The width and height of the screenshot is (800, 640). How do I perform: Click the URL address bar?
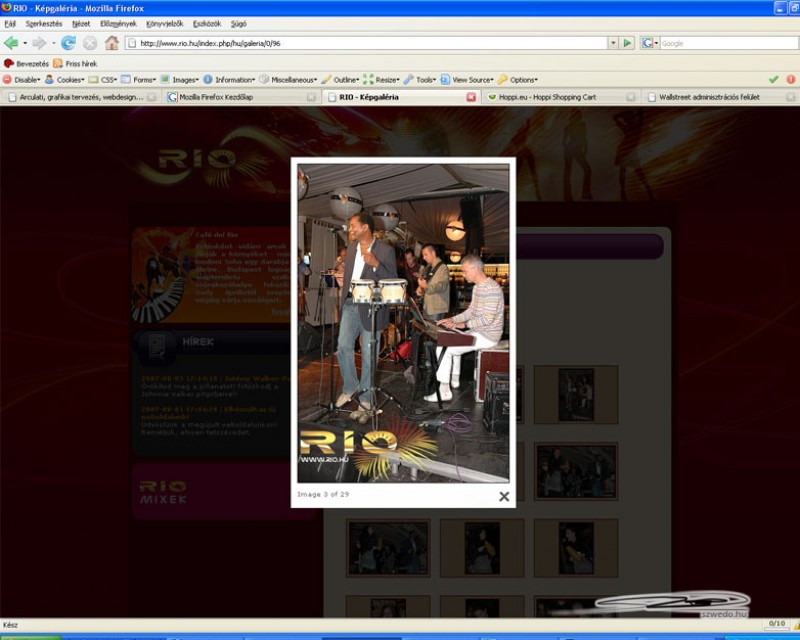tap(370, 43)
